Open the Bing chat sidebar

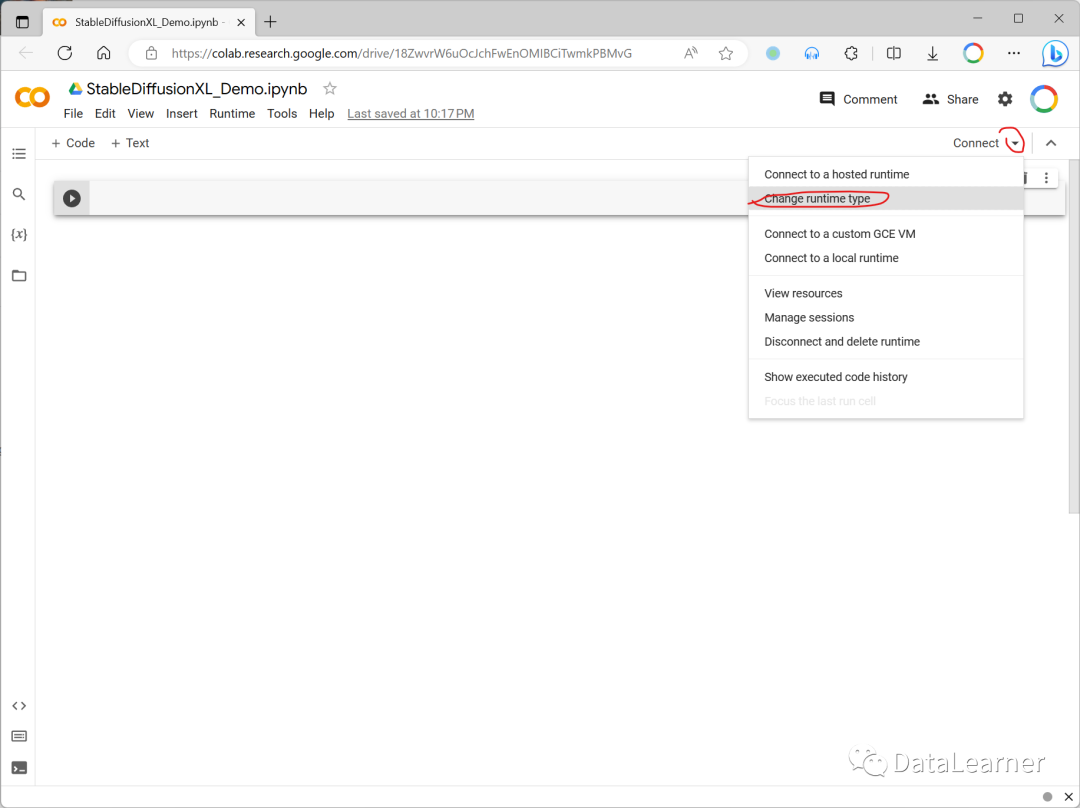(1055, 53)
